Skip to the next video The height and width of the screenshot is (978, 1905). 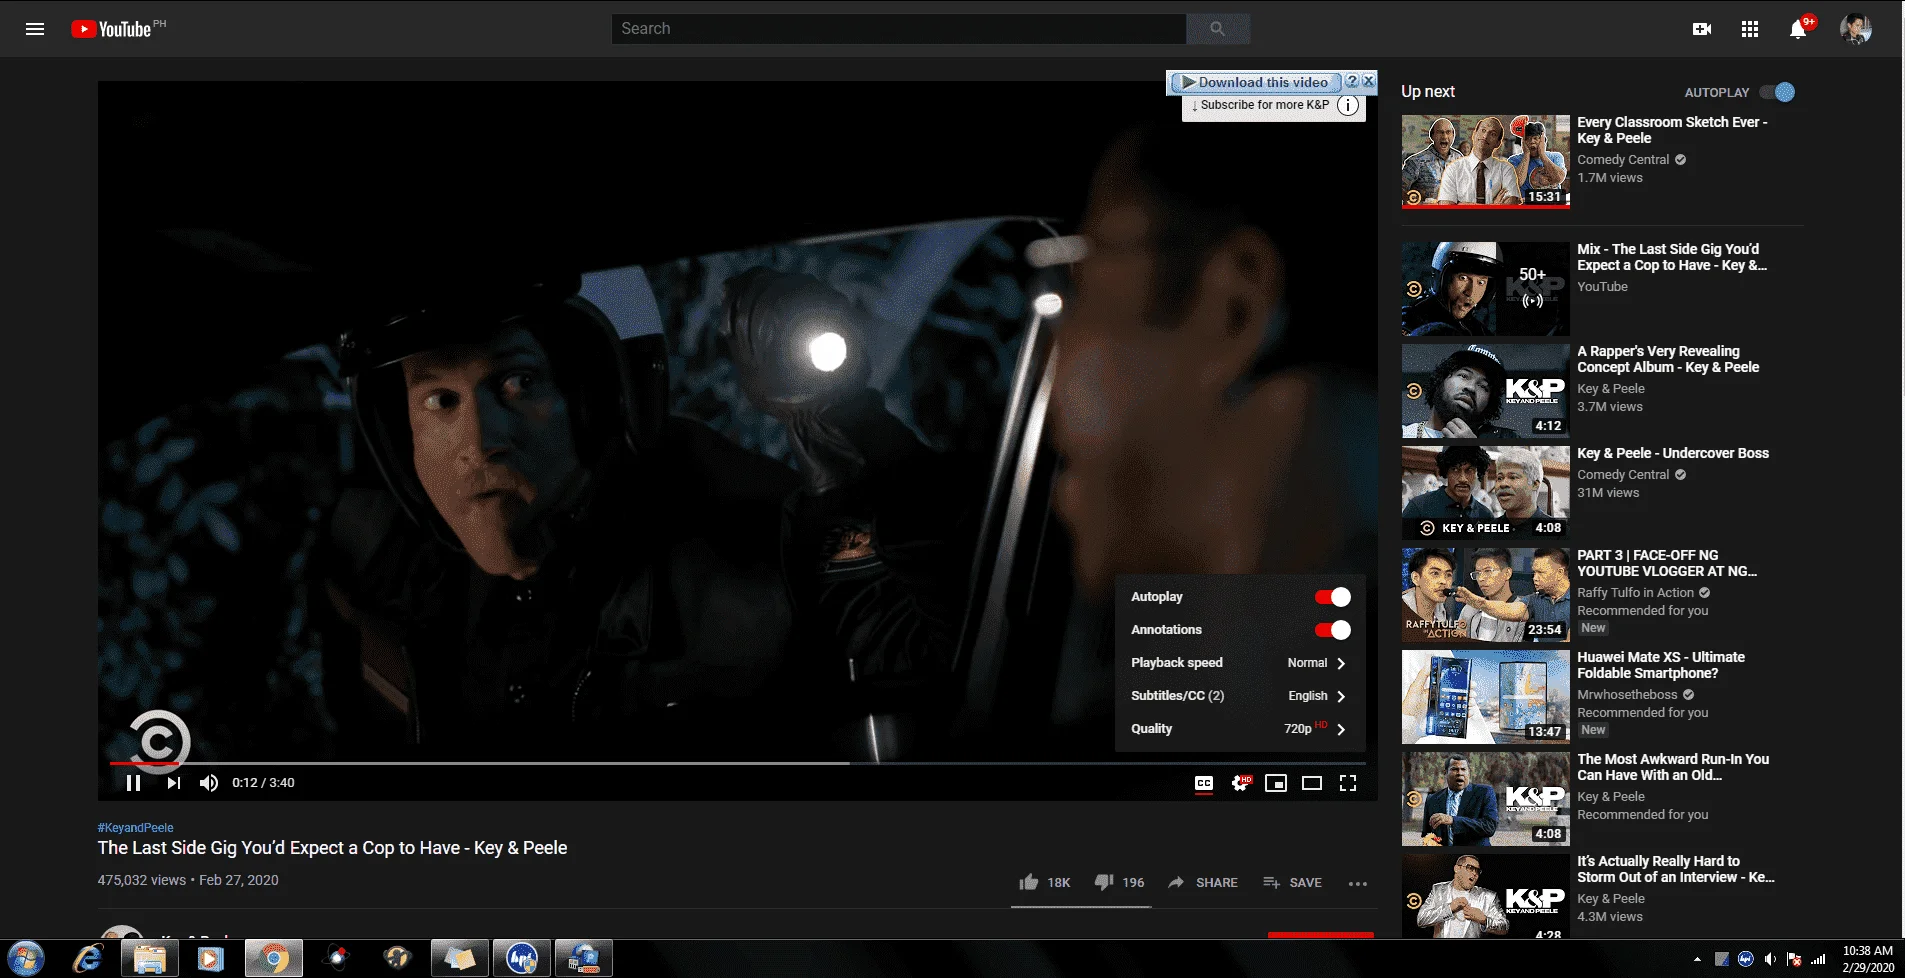coord(174,783)
